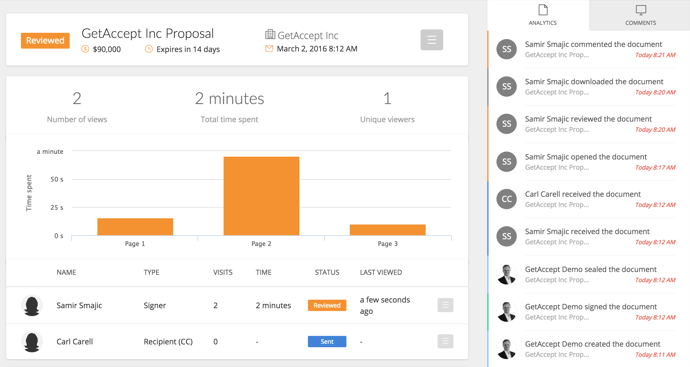Click 'Samir Smajic downloaded the document' entry
This screenshot has width=690, height=367.
(594, 82)
